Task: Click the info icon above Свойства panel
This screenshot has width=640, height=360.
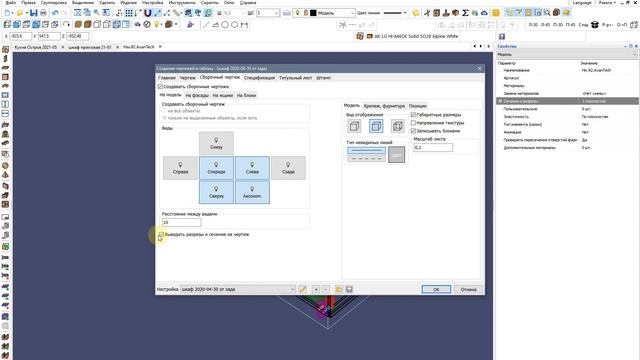Action: (502, 36)
